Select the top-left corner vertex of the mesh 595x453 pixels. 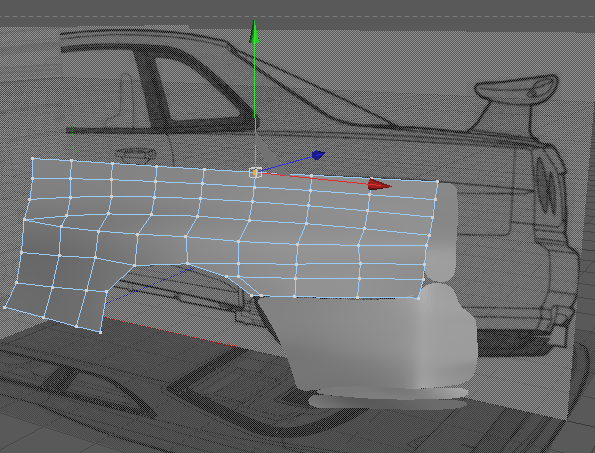point(33,159)
